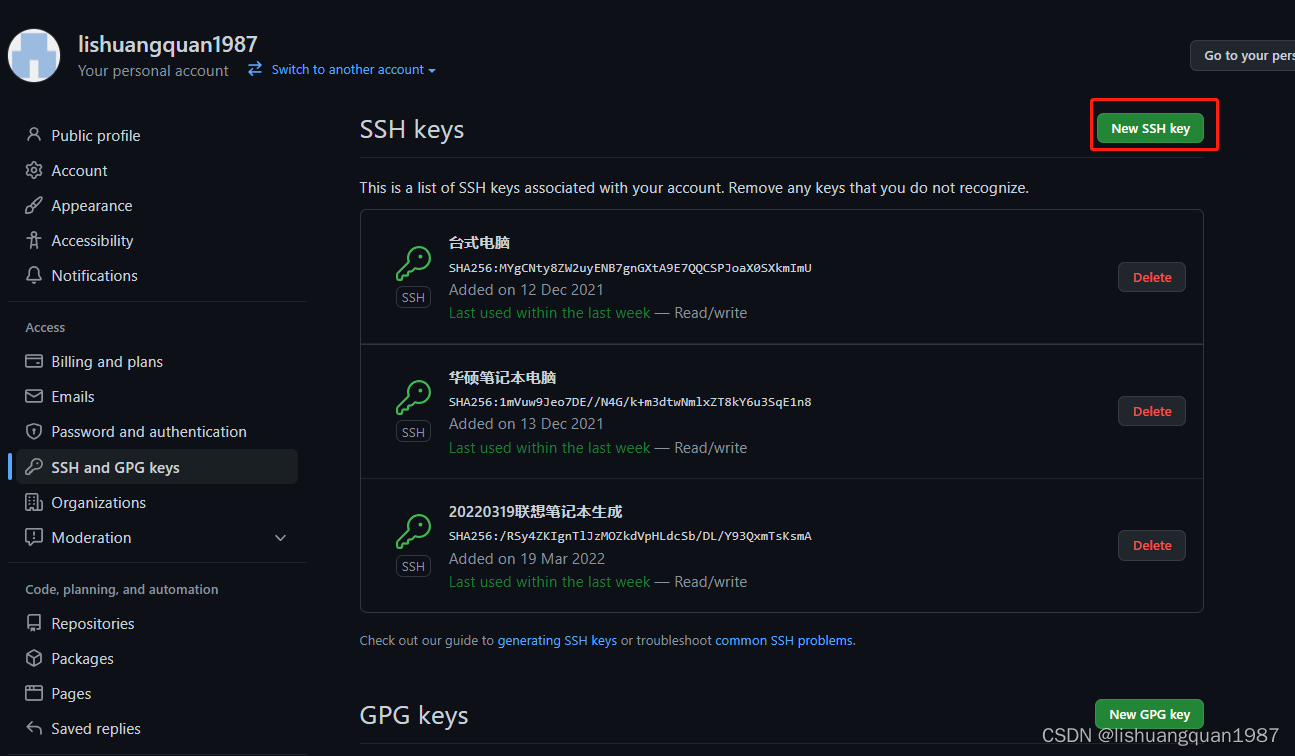This screenshot has height=756, width=1295.
Task: Open the Organizations settings page
Action: pyautogui.click(x=98, y=502)
